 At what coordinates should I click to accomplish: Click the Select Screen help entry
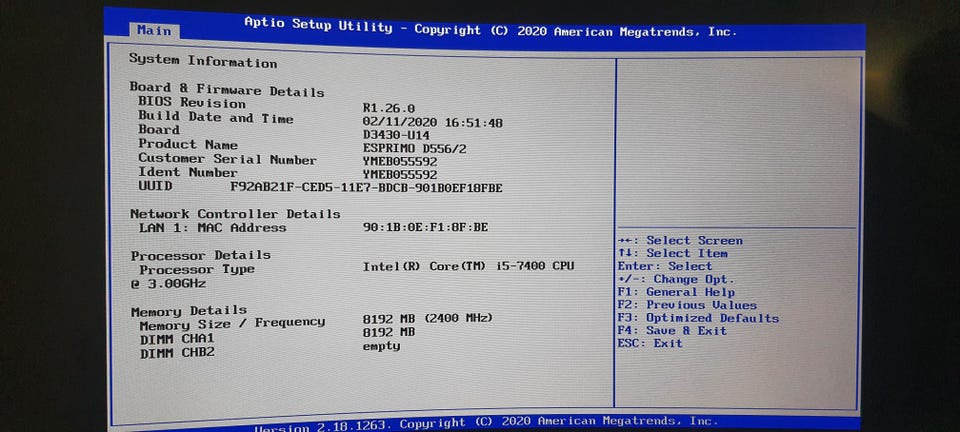point(680,240)
